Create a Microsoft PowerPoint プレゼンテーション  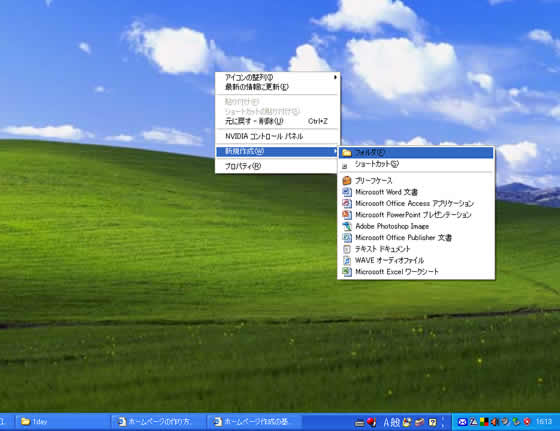coord(416,215)
